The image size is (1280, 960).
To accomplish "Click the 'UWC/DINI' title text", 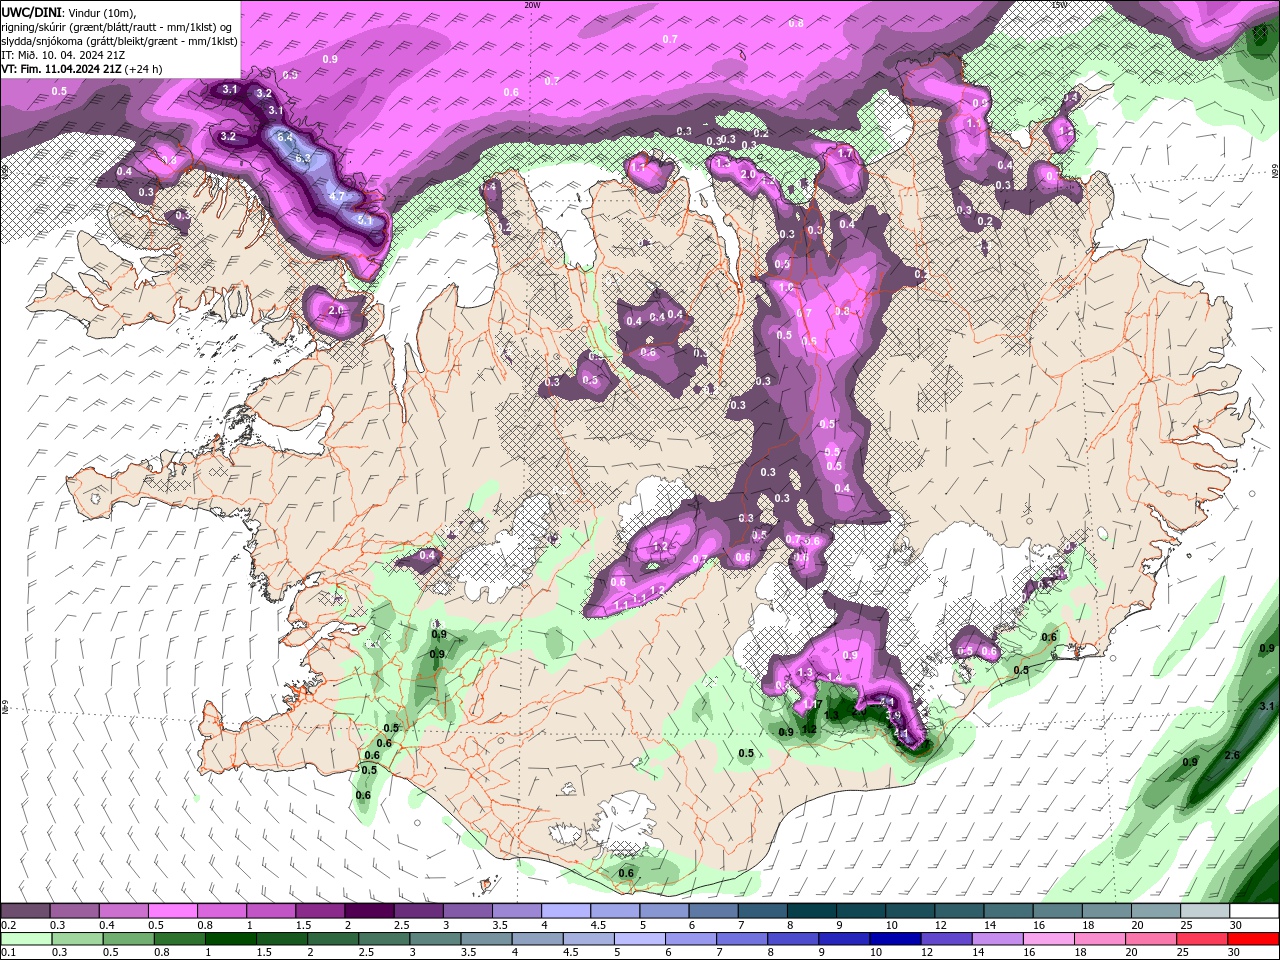I will click(31, 12).
